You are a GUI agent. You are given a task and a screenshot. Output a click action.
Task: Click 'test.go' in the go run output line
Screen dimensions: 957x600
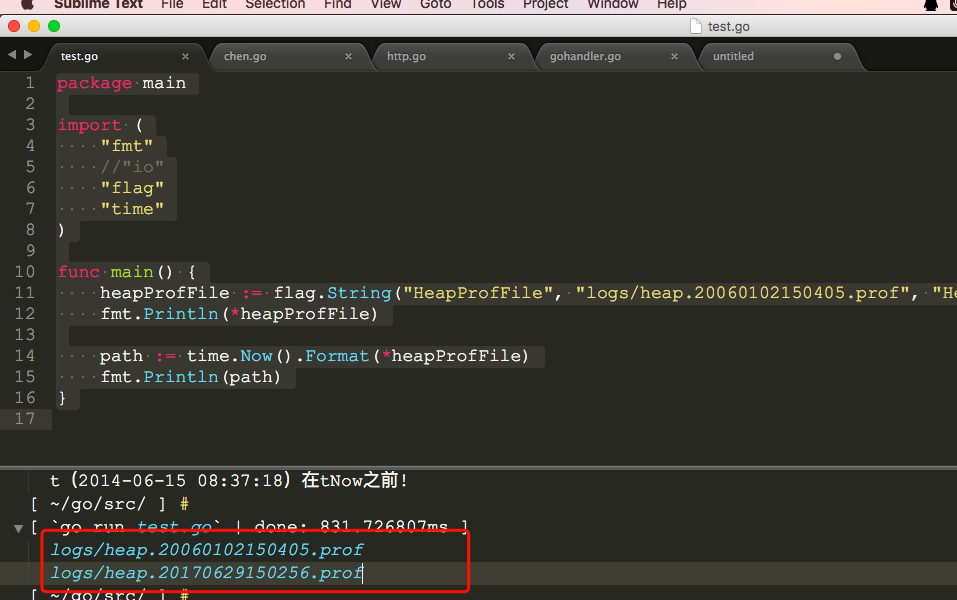click(175, 527)
